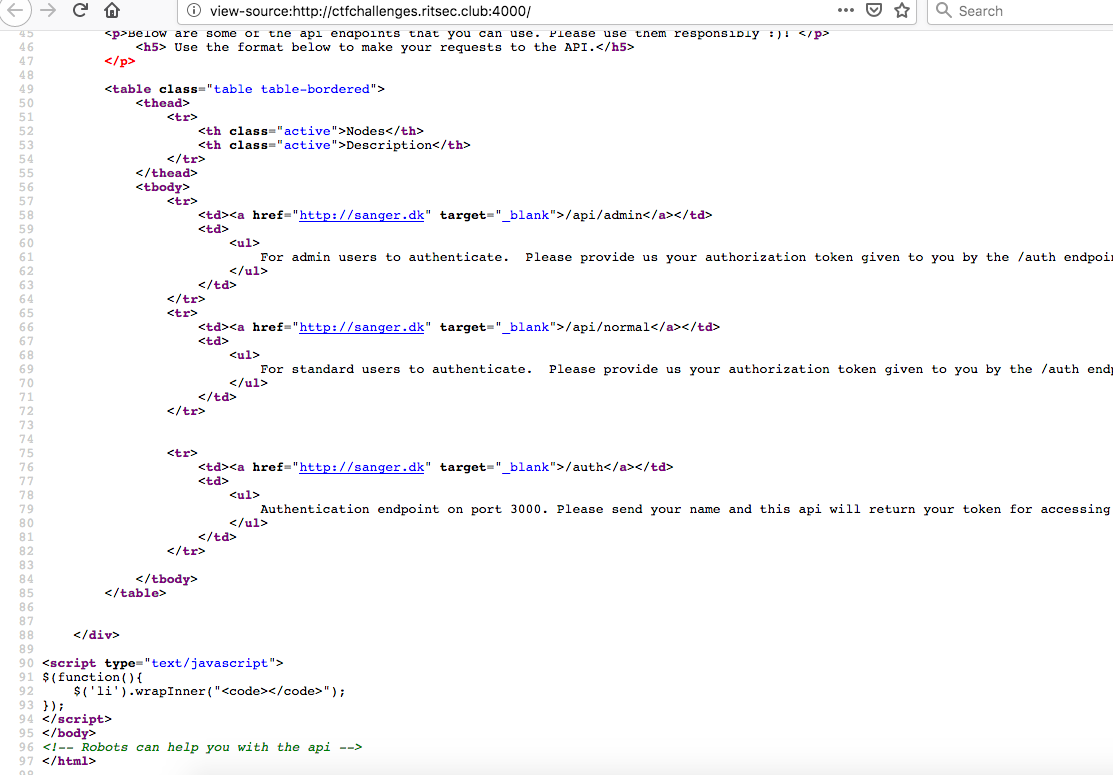Screen dimensions: 1113x775
Task: Click the browser back arrow button
Action: point(12,10)
